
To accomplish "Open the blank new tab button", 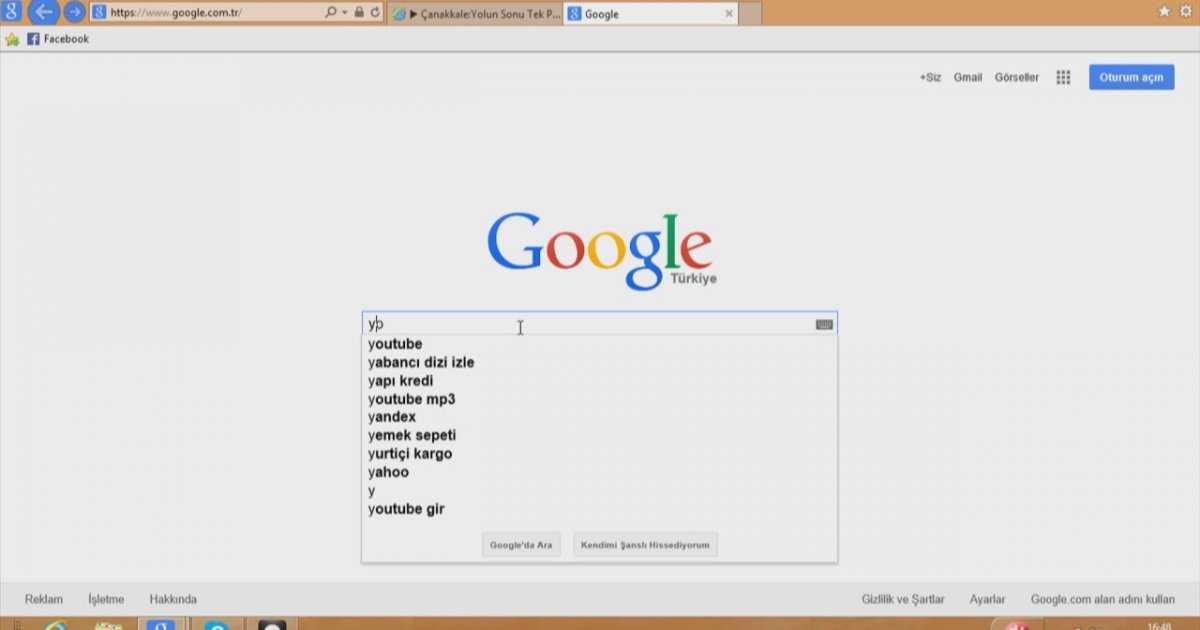I will coord(750,14).
